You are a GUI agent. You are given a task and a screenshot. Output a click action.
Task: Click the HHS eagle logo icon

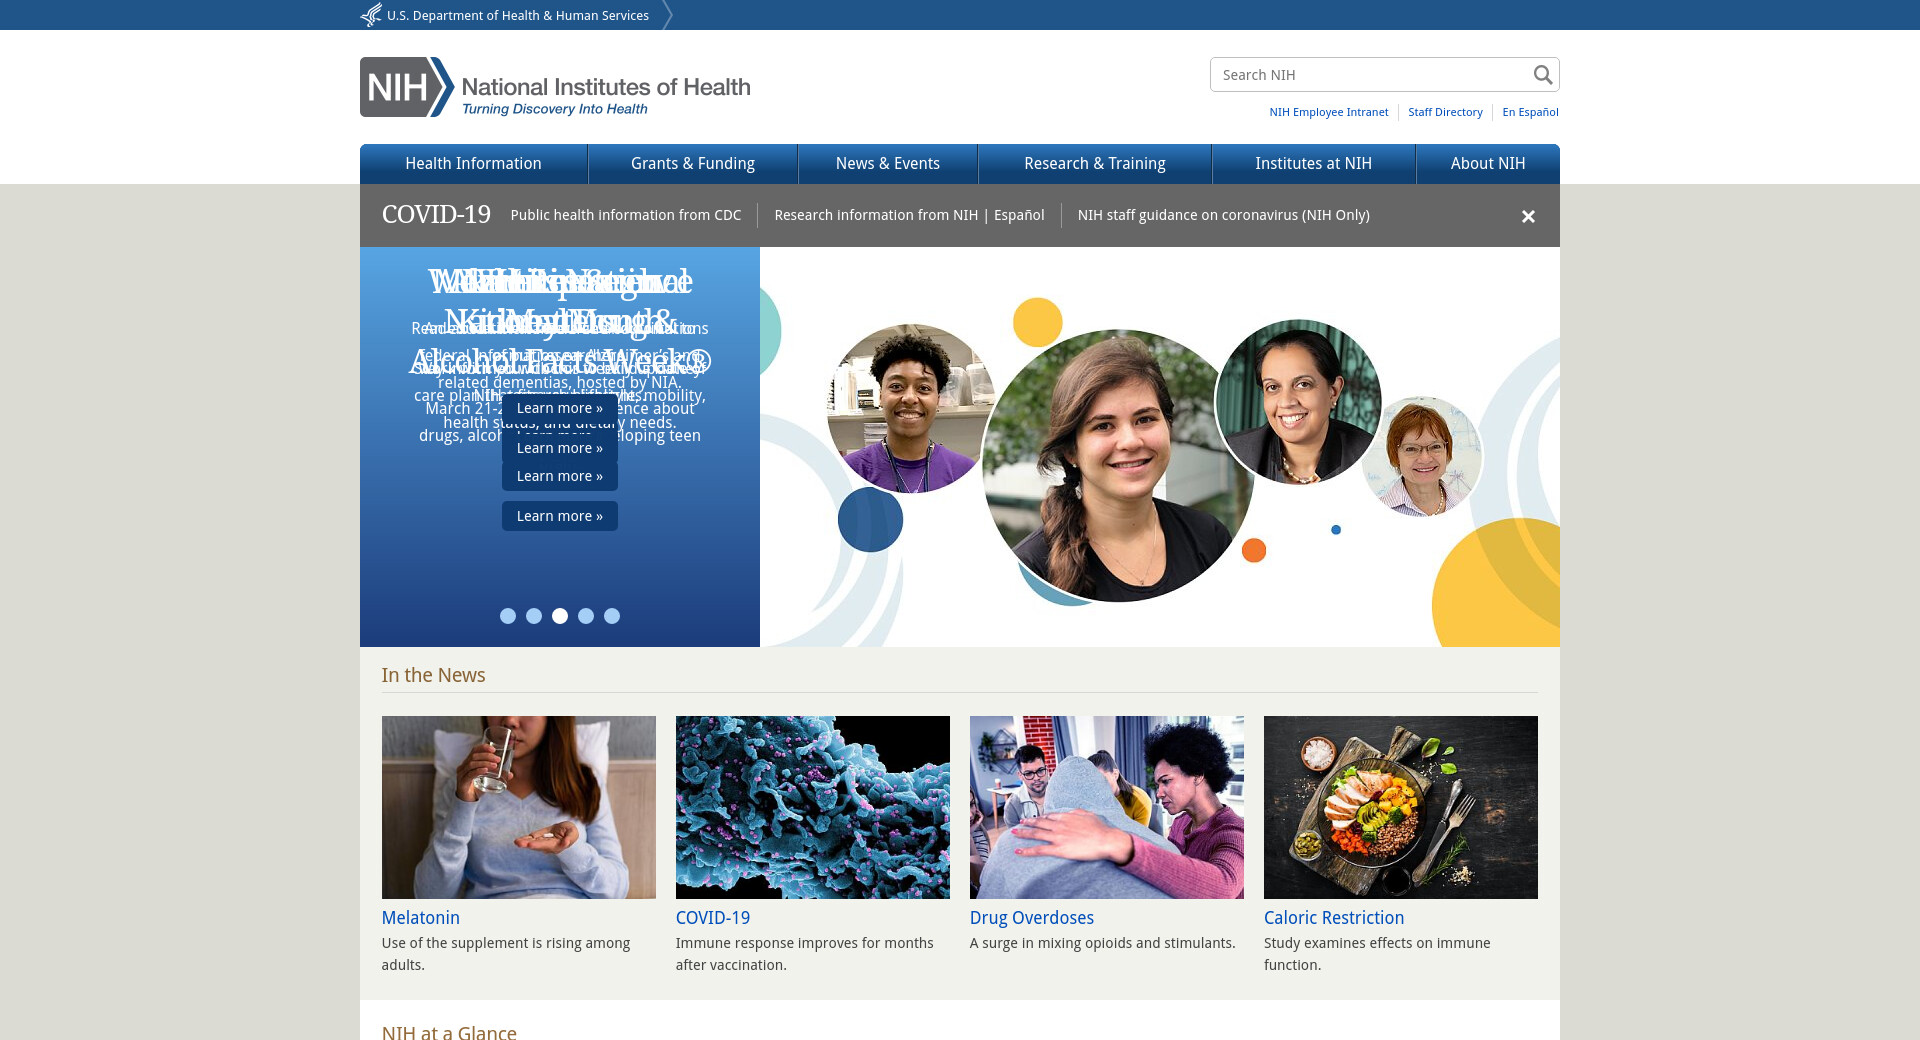coord(371,15)
